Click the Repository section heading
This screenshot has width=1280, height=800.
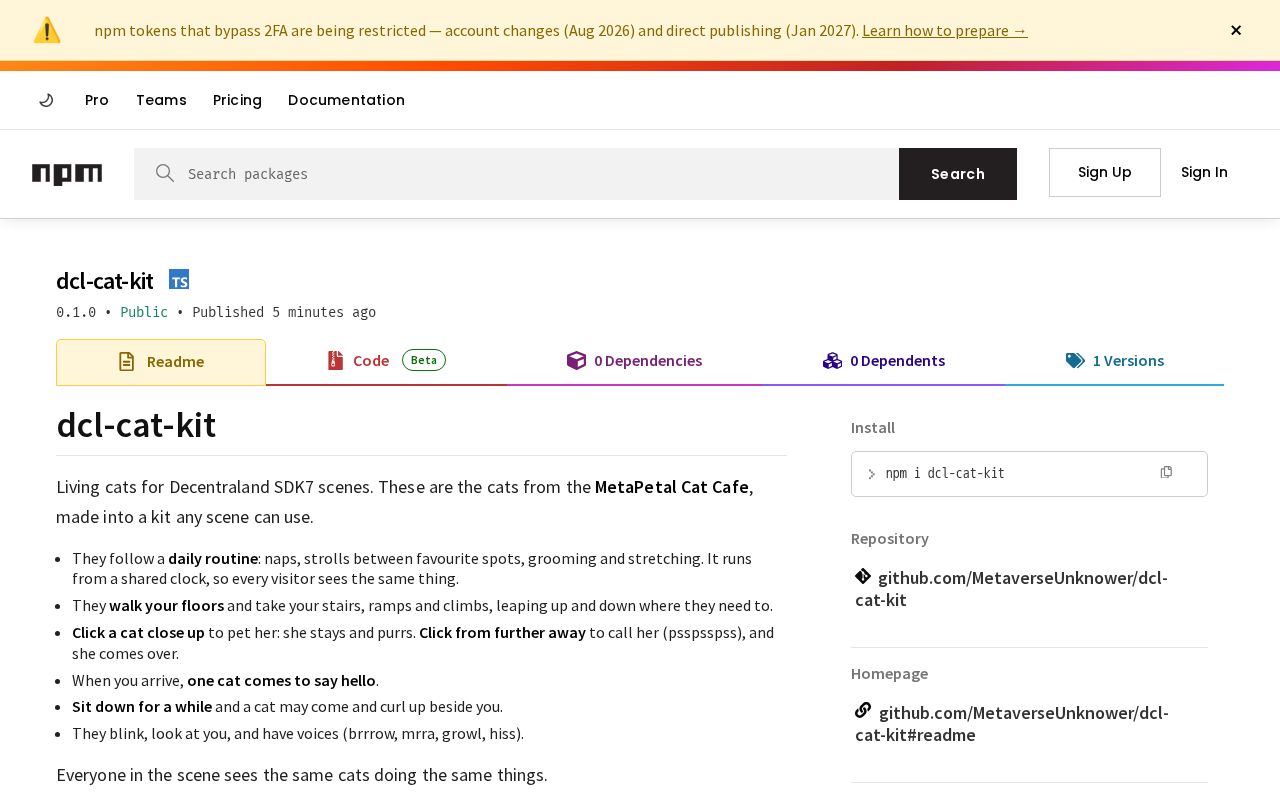890,539
